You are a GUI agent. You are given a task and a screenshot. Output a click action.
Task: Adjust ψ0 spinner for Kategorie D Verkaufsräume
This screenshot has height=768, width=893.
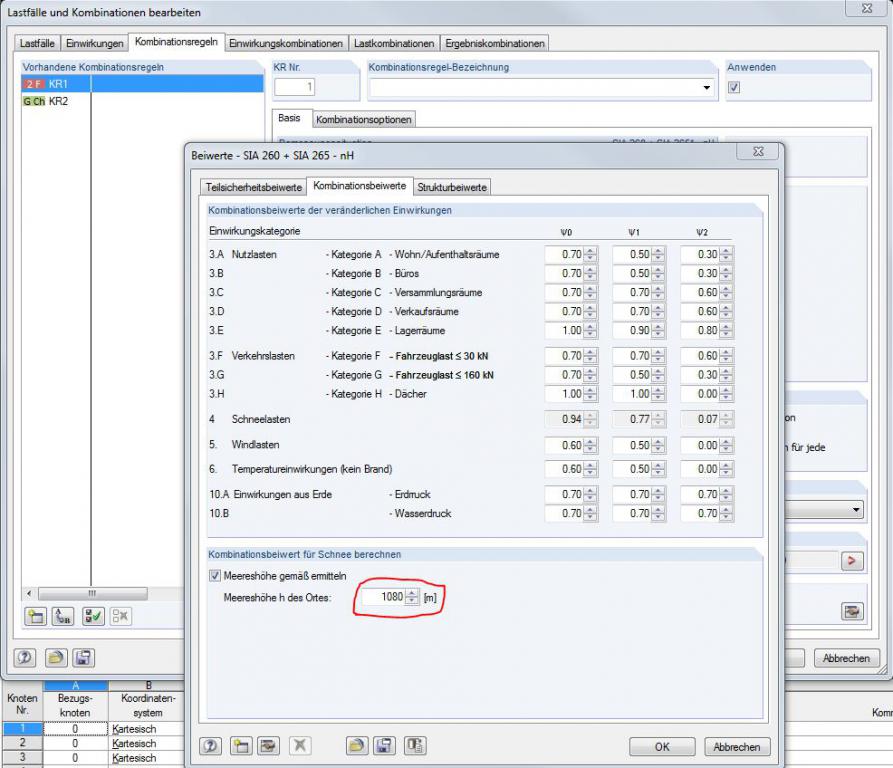click(591, 311)
